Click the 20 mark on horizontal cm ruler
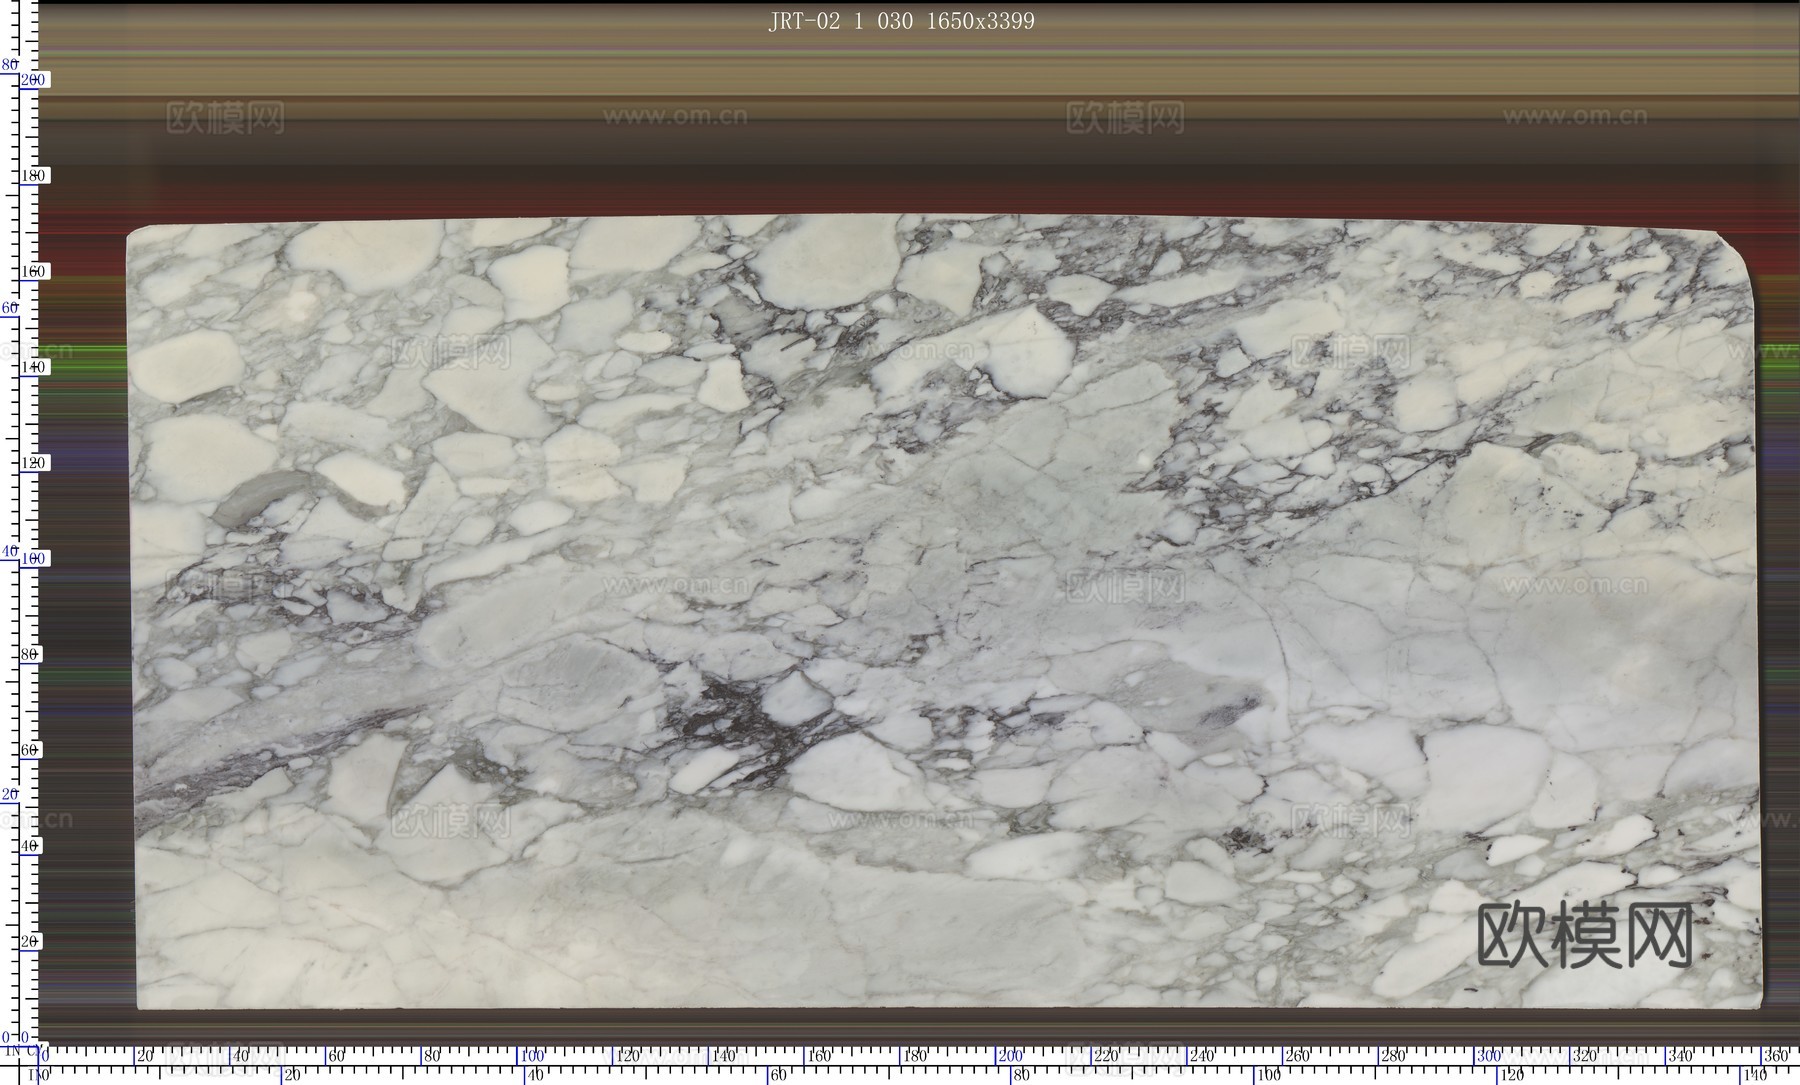This screenshot has height=1085, width=1800. 146,1056
